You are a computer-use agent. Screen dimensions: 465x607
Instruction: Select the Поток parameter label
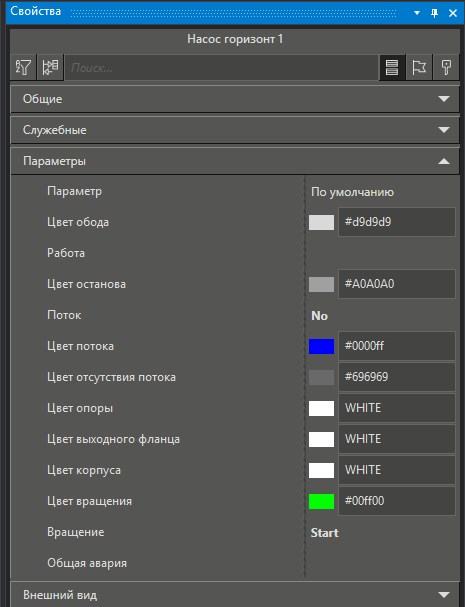(x=64, y=315)
